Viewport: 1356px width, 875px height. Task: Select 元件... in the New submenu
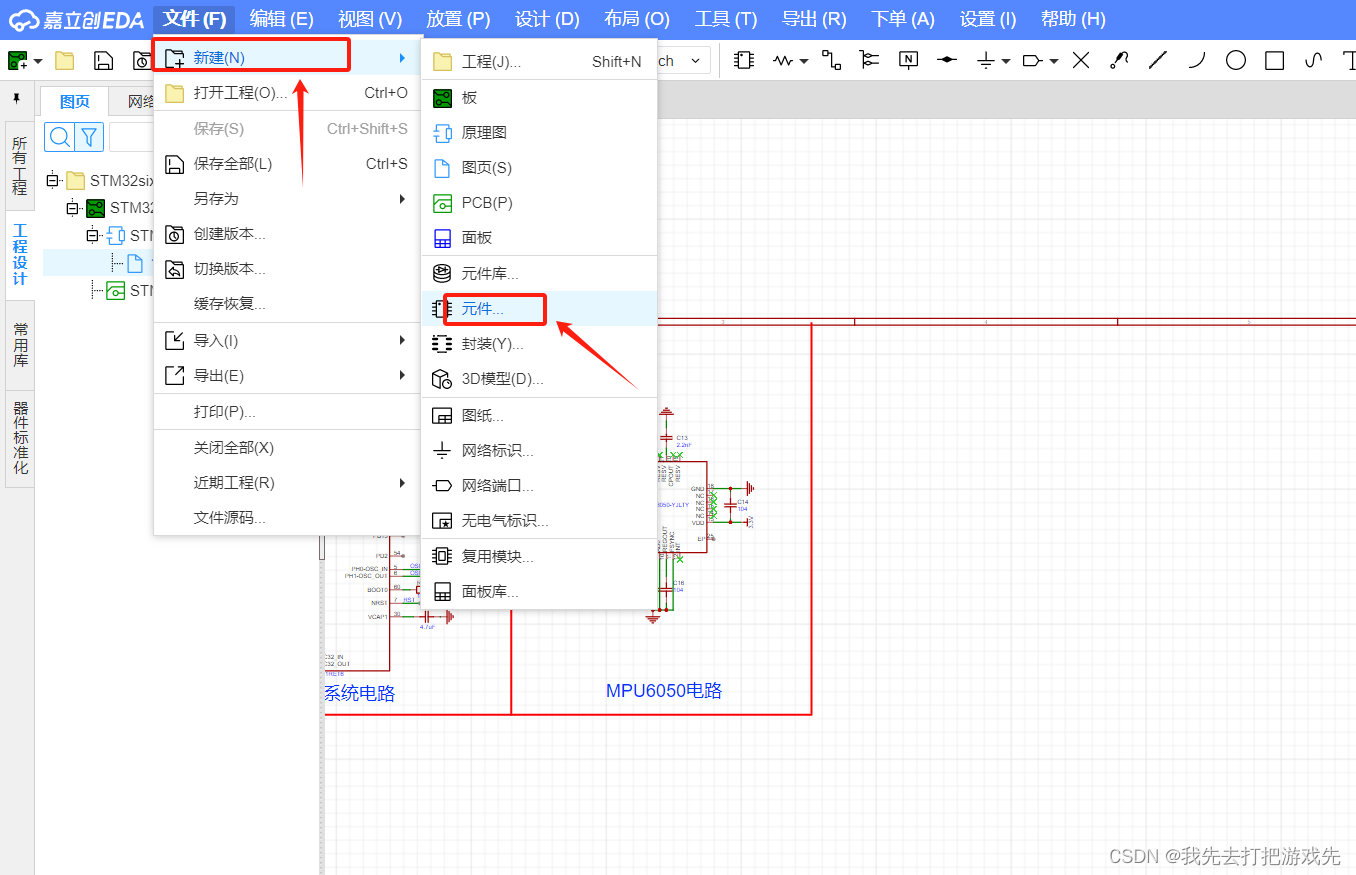pyautogui.click(x=539, y=309)
